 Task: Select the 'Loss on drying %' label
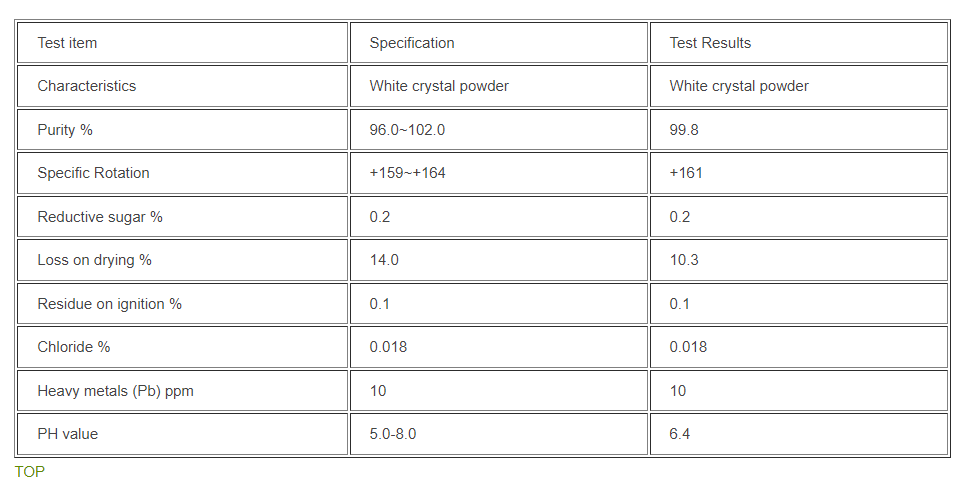point(94,260)
